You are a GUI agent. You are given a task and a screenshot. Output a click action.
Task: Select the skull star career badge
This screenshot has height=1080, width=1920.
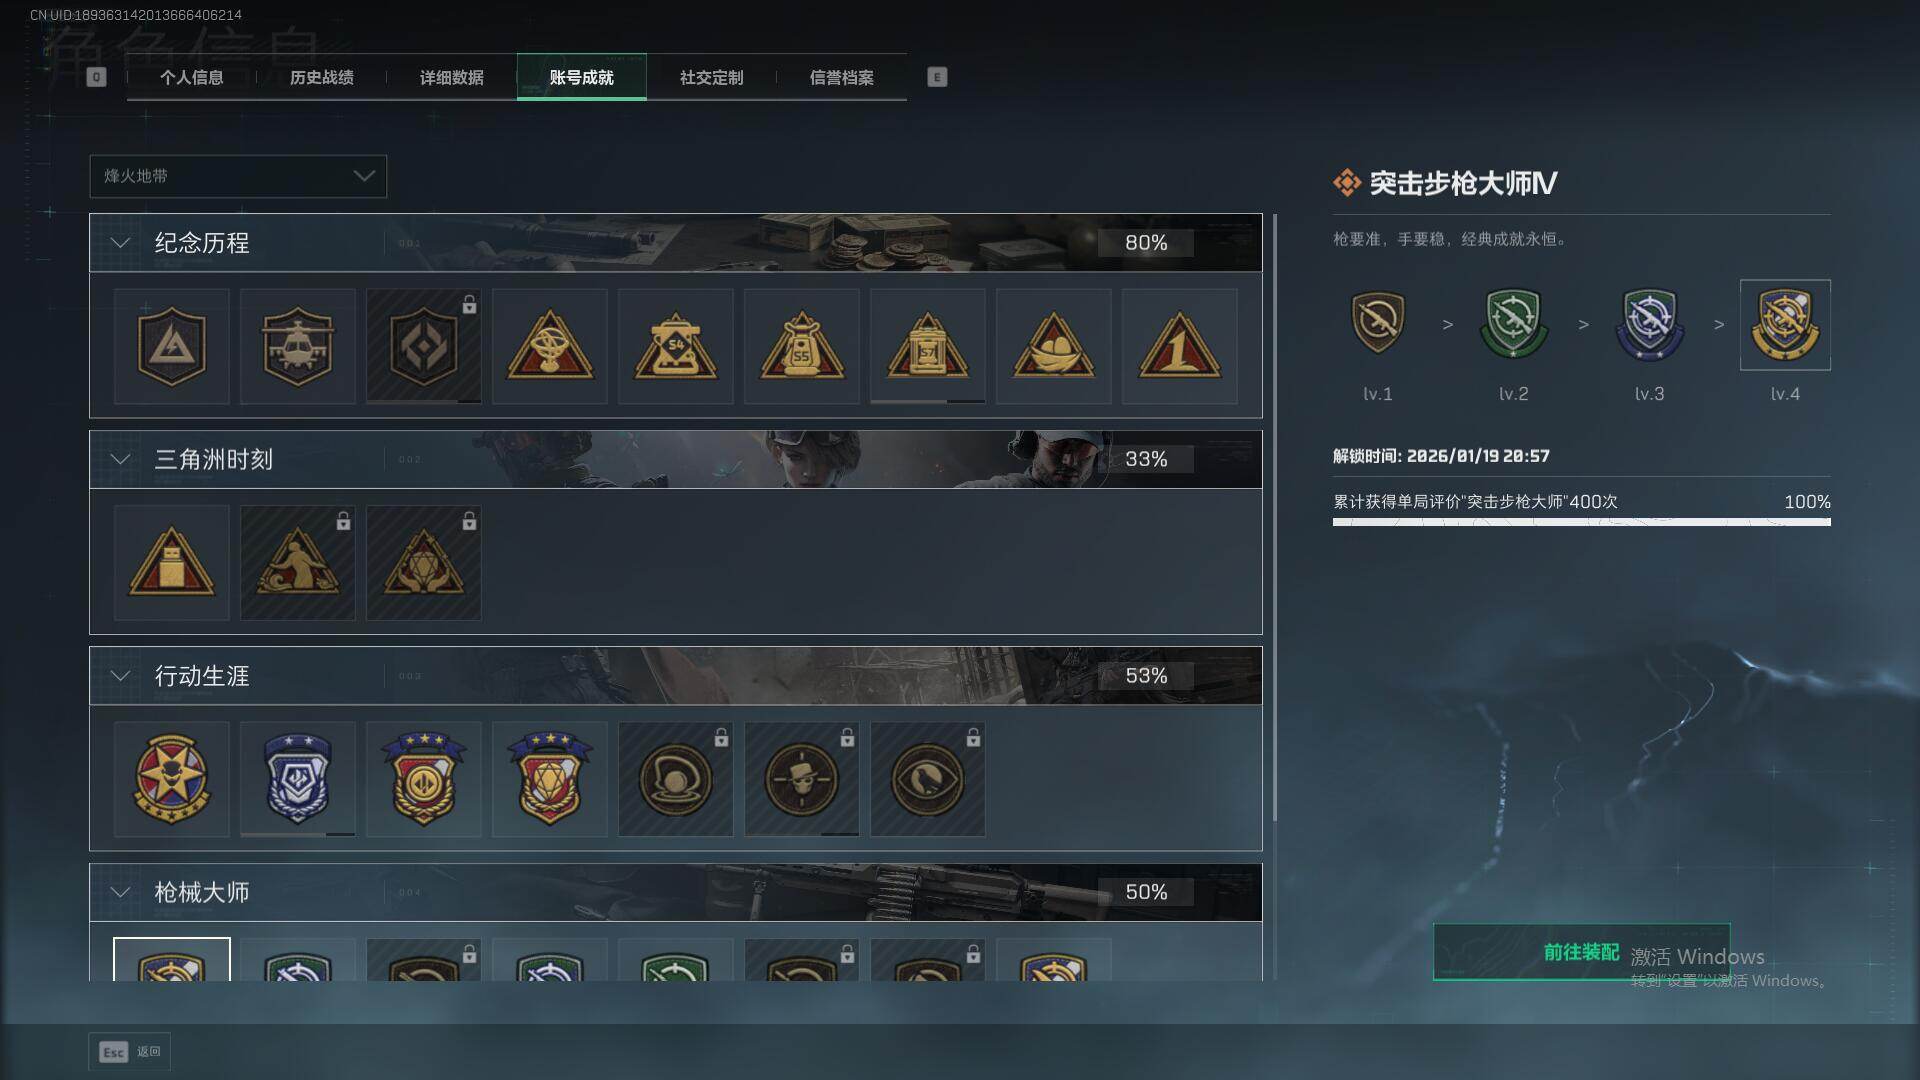[x=171, y=779]
